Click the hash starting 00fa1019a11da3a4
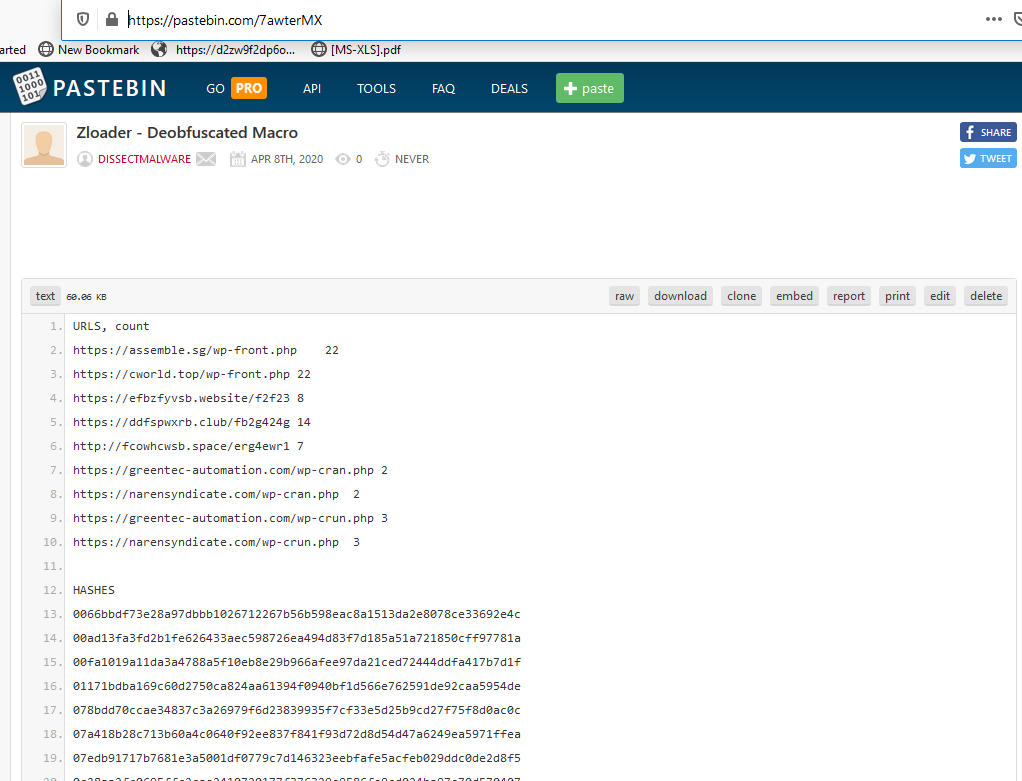This screenshot has width=1022, height=781. pos(297,662)
